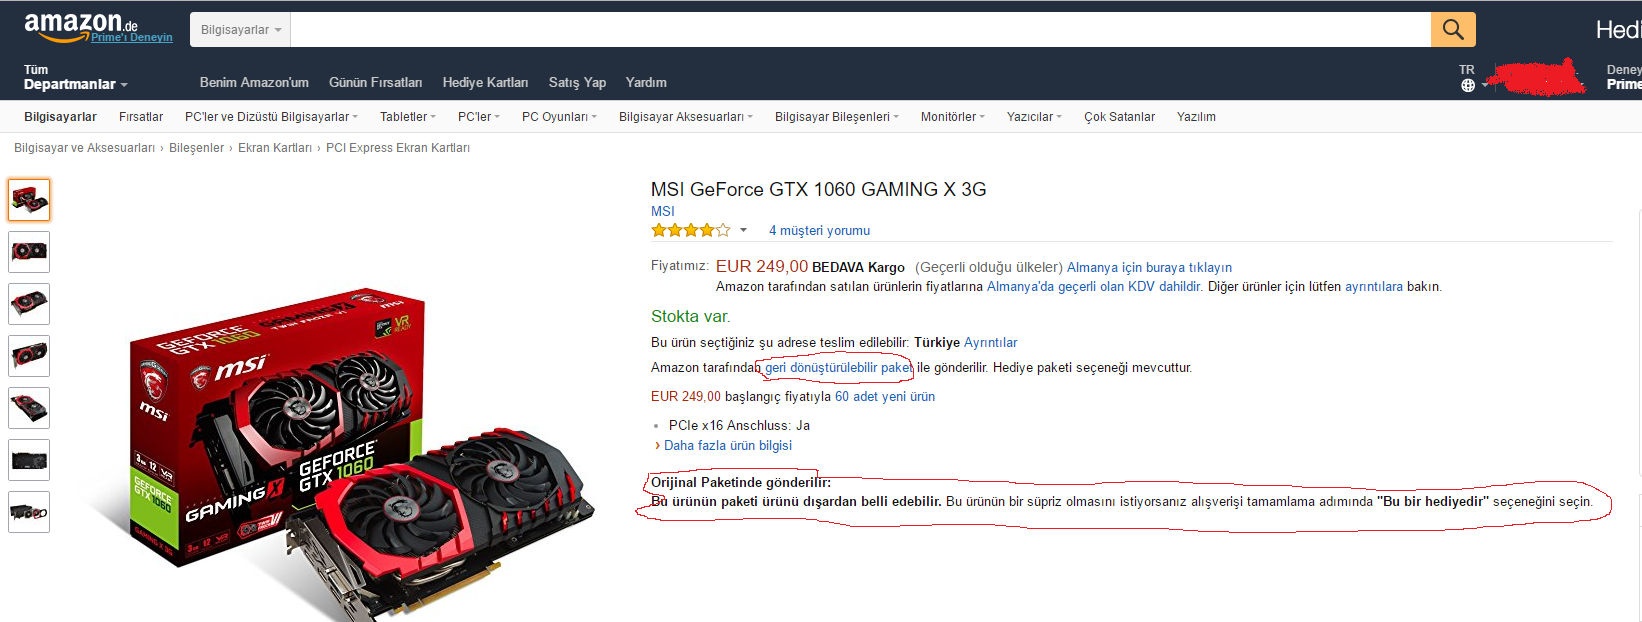1642x622 pixels.
Task: Click geri dönüştürülebilir paket link
Action: pos(839,368)
